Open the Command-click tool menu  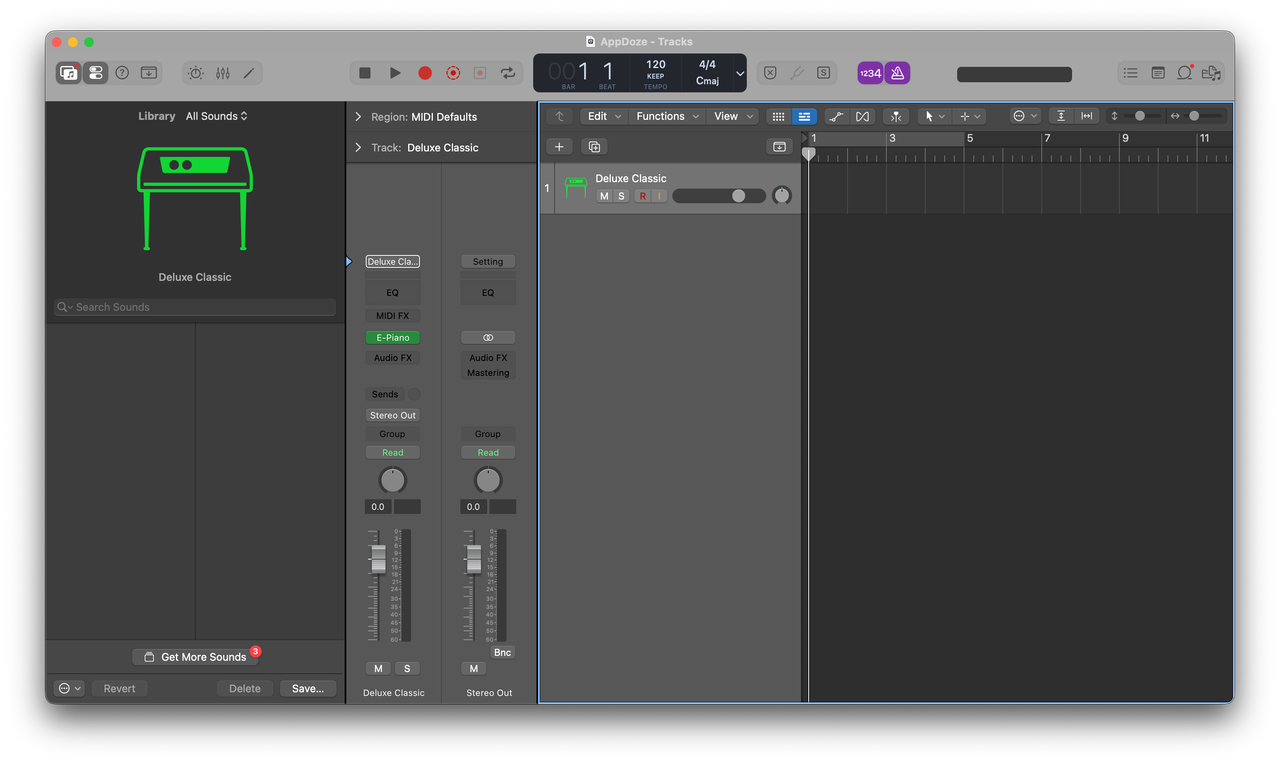[x=968, y=116]
